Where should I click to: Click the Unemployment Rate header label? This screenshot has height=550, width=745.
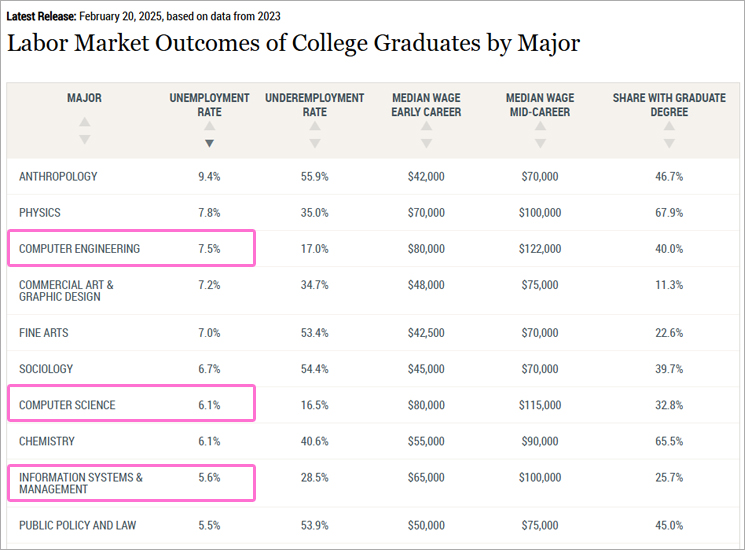209,105
